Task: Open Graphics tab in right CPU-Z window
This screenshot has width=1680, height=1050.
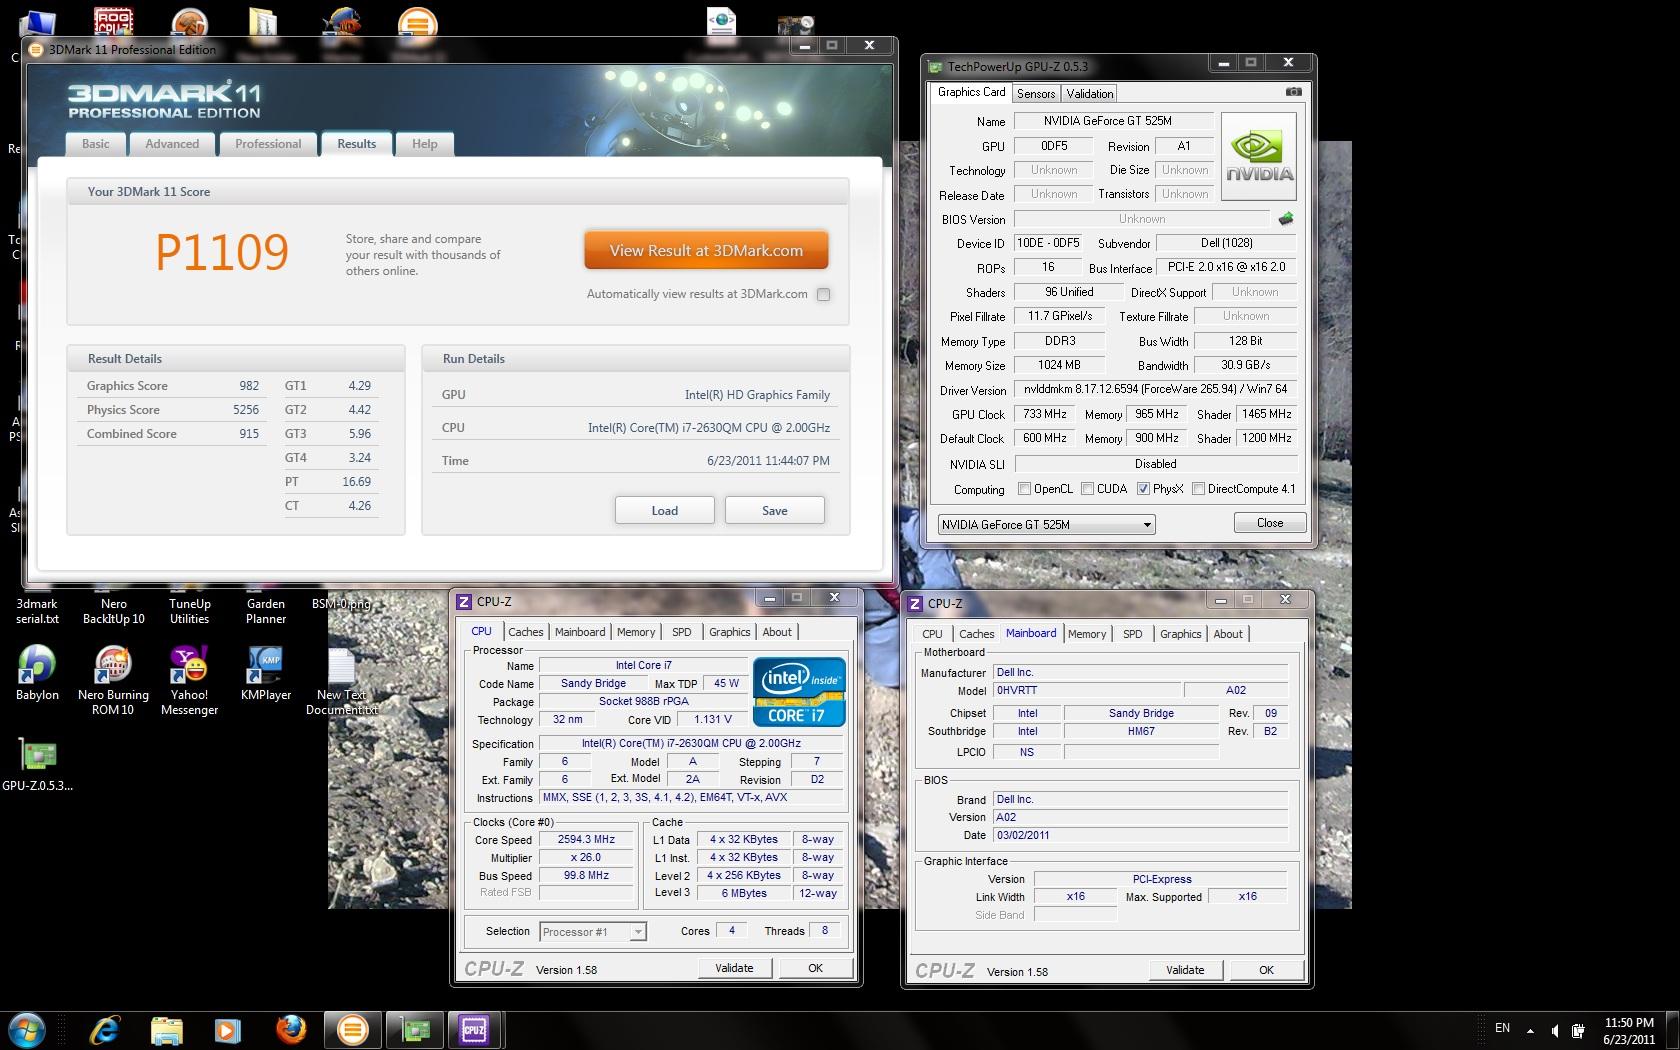Action: tap(1180, 634)
